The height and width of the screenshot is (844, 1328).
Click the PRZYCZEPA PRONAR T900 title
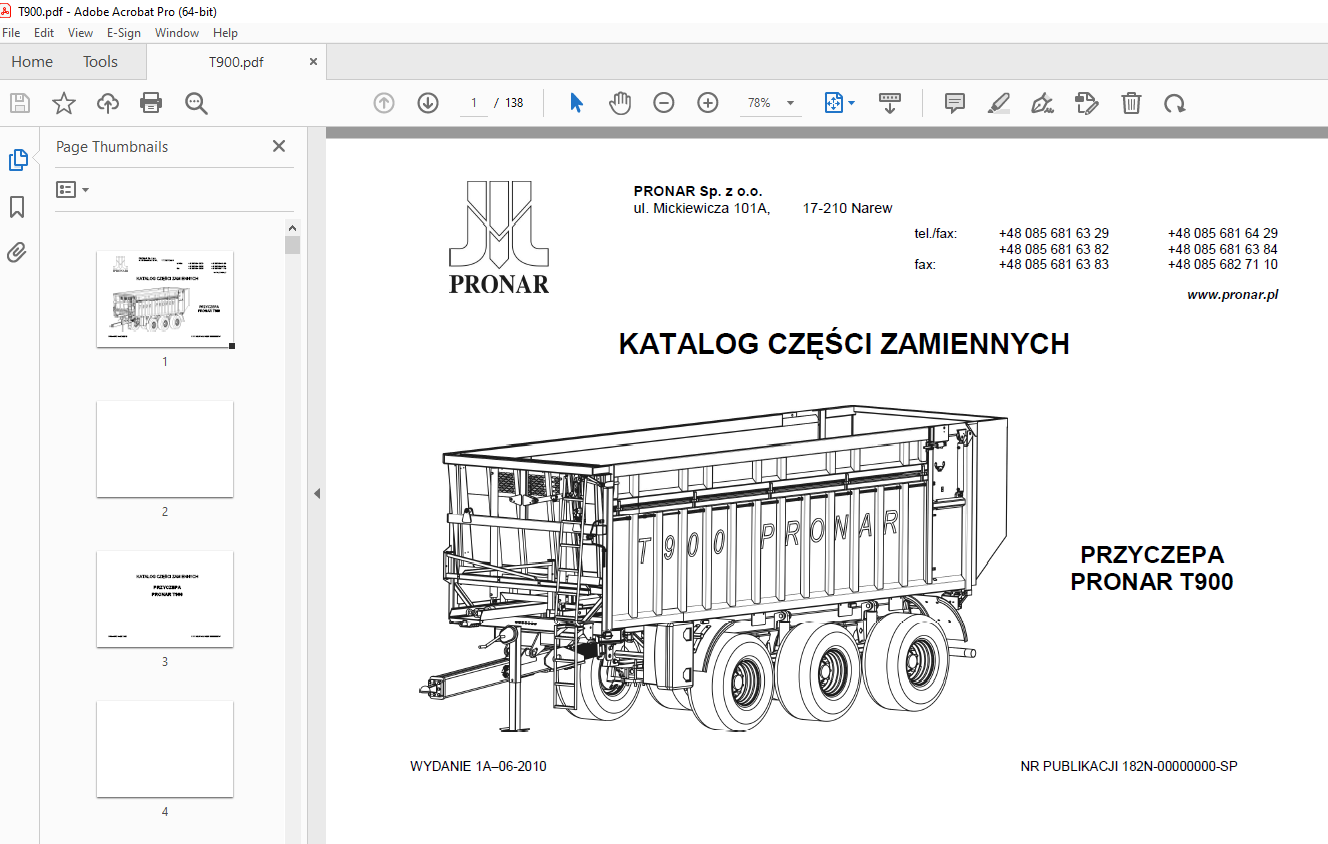(x=1152, y=568)
